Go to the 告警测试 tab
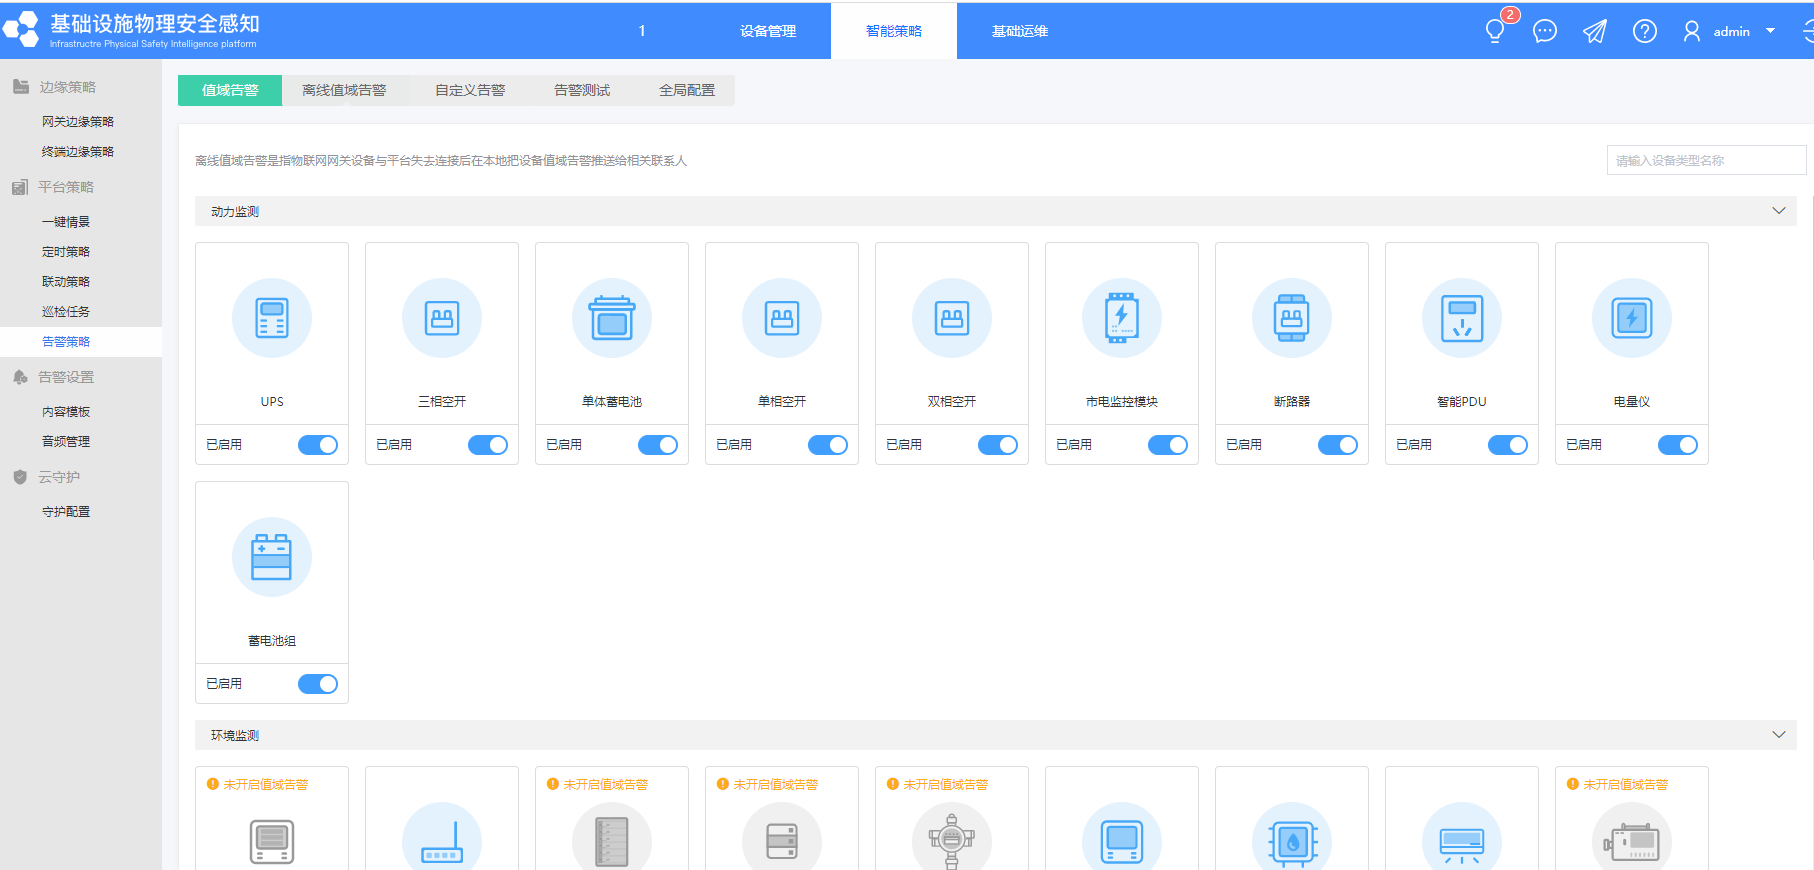 pyautogui.click(x=582, y=90)
